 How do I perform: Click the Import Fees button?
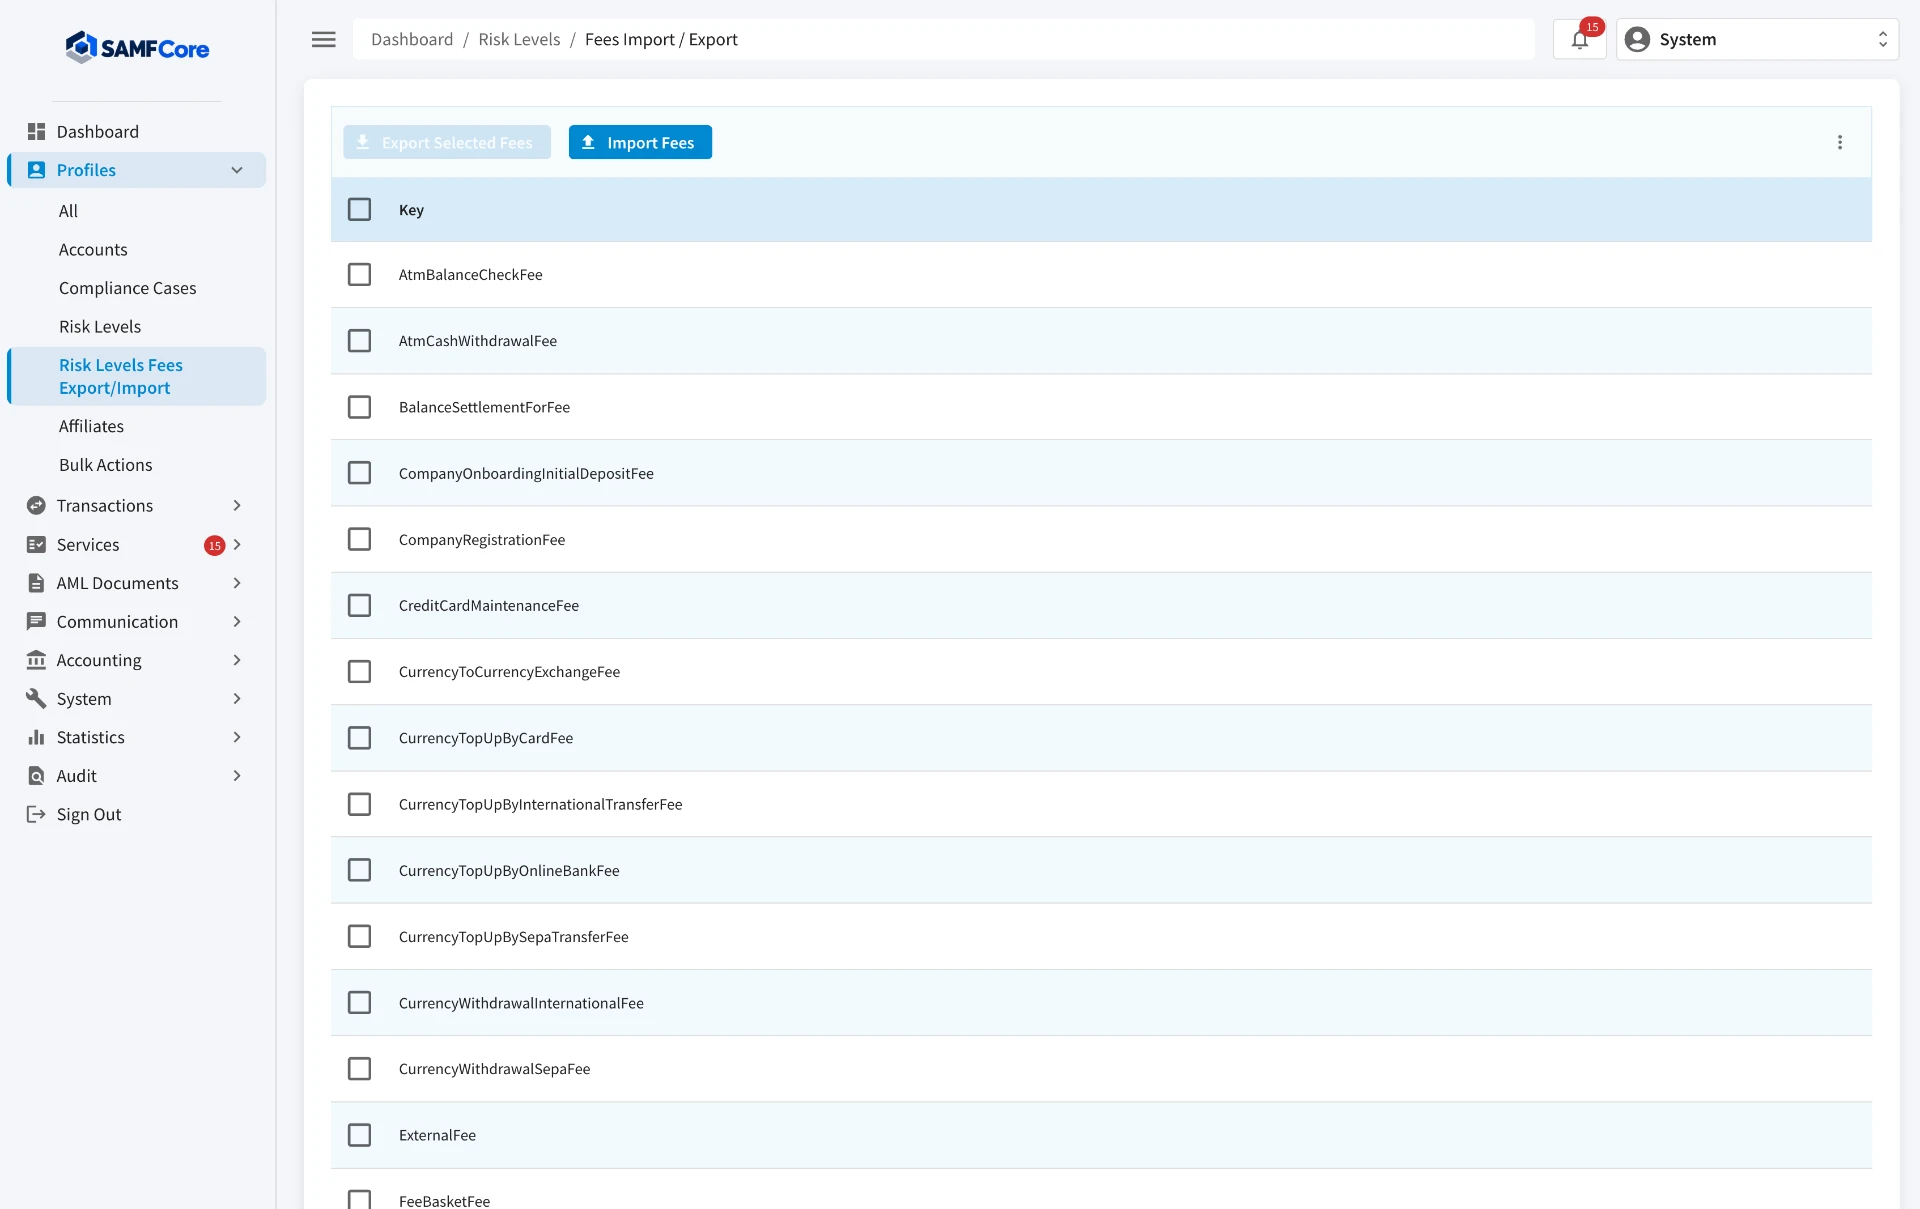(x=640, y=142)
